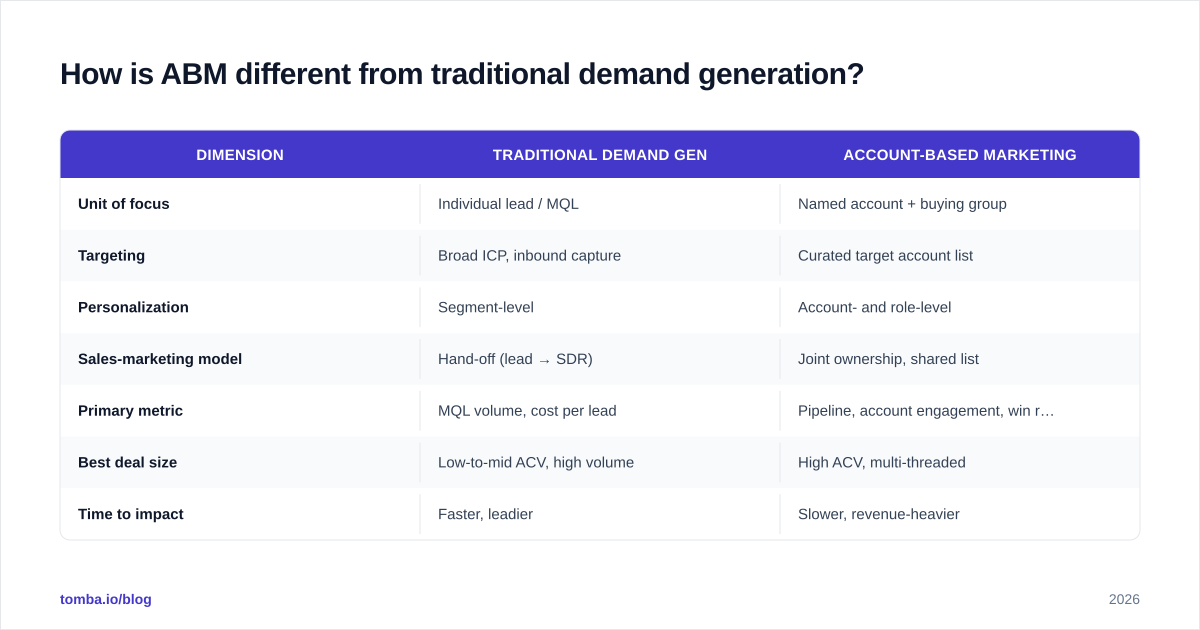Click the 'Low-to-mid ACV, high volume' cell

click(536, 462)
